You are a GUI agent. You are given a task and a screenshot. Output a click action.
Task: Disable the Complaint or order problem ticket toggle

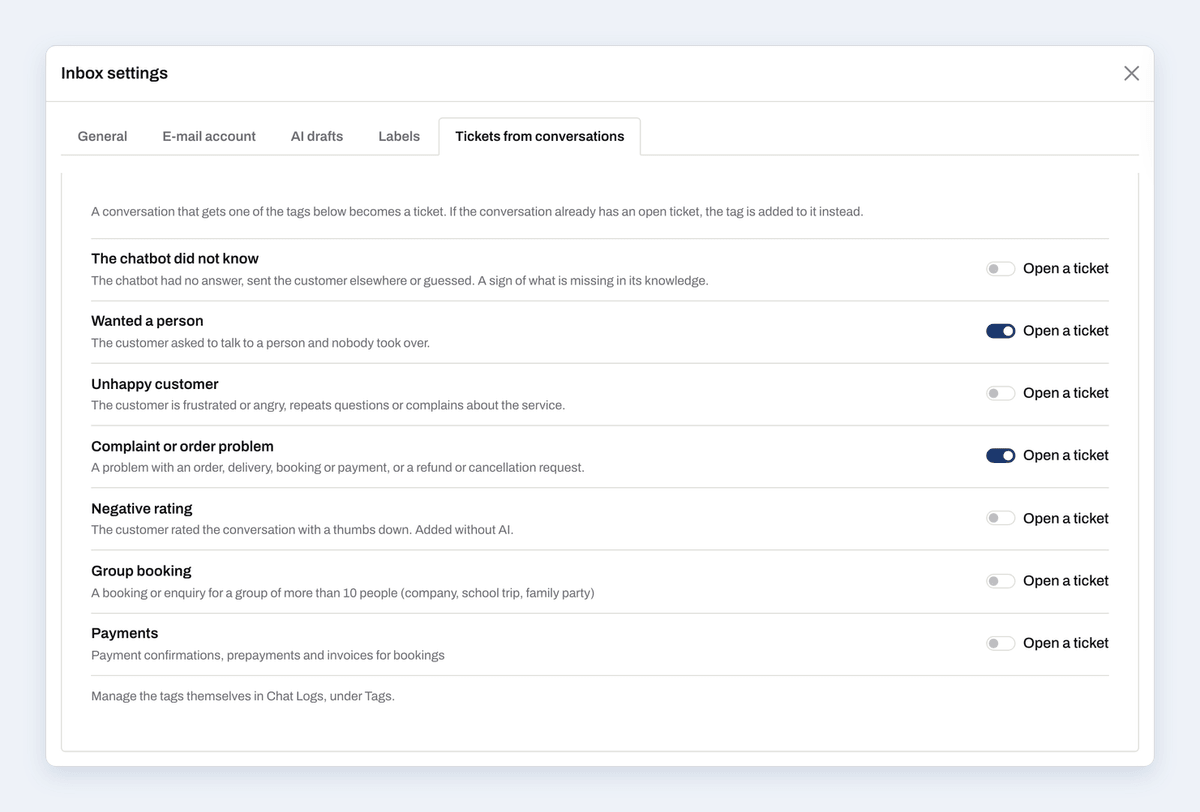tap(1000, 456)
